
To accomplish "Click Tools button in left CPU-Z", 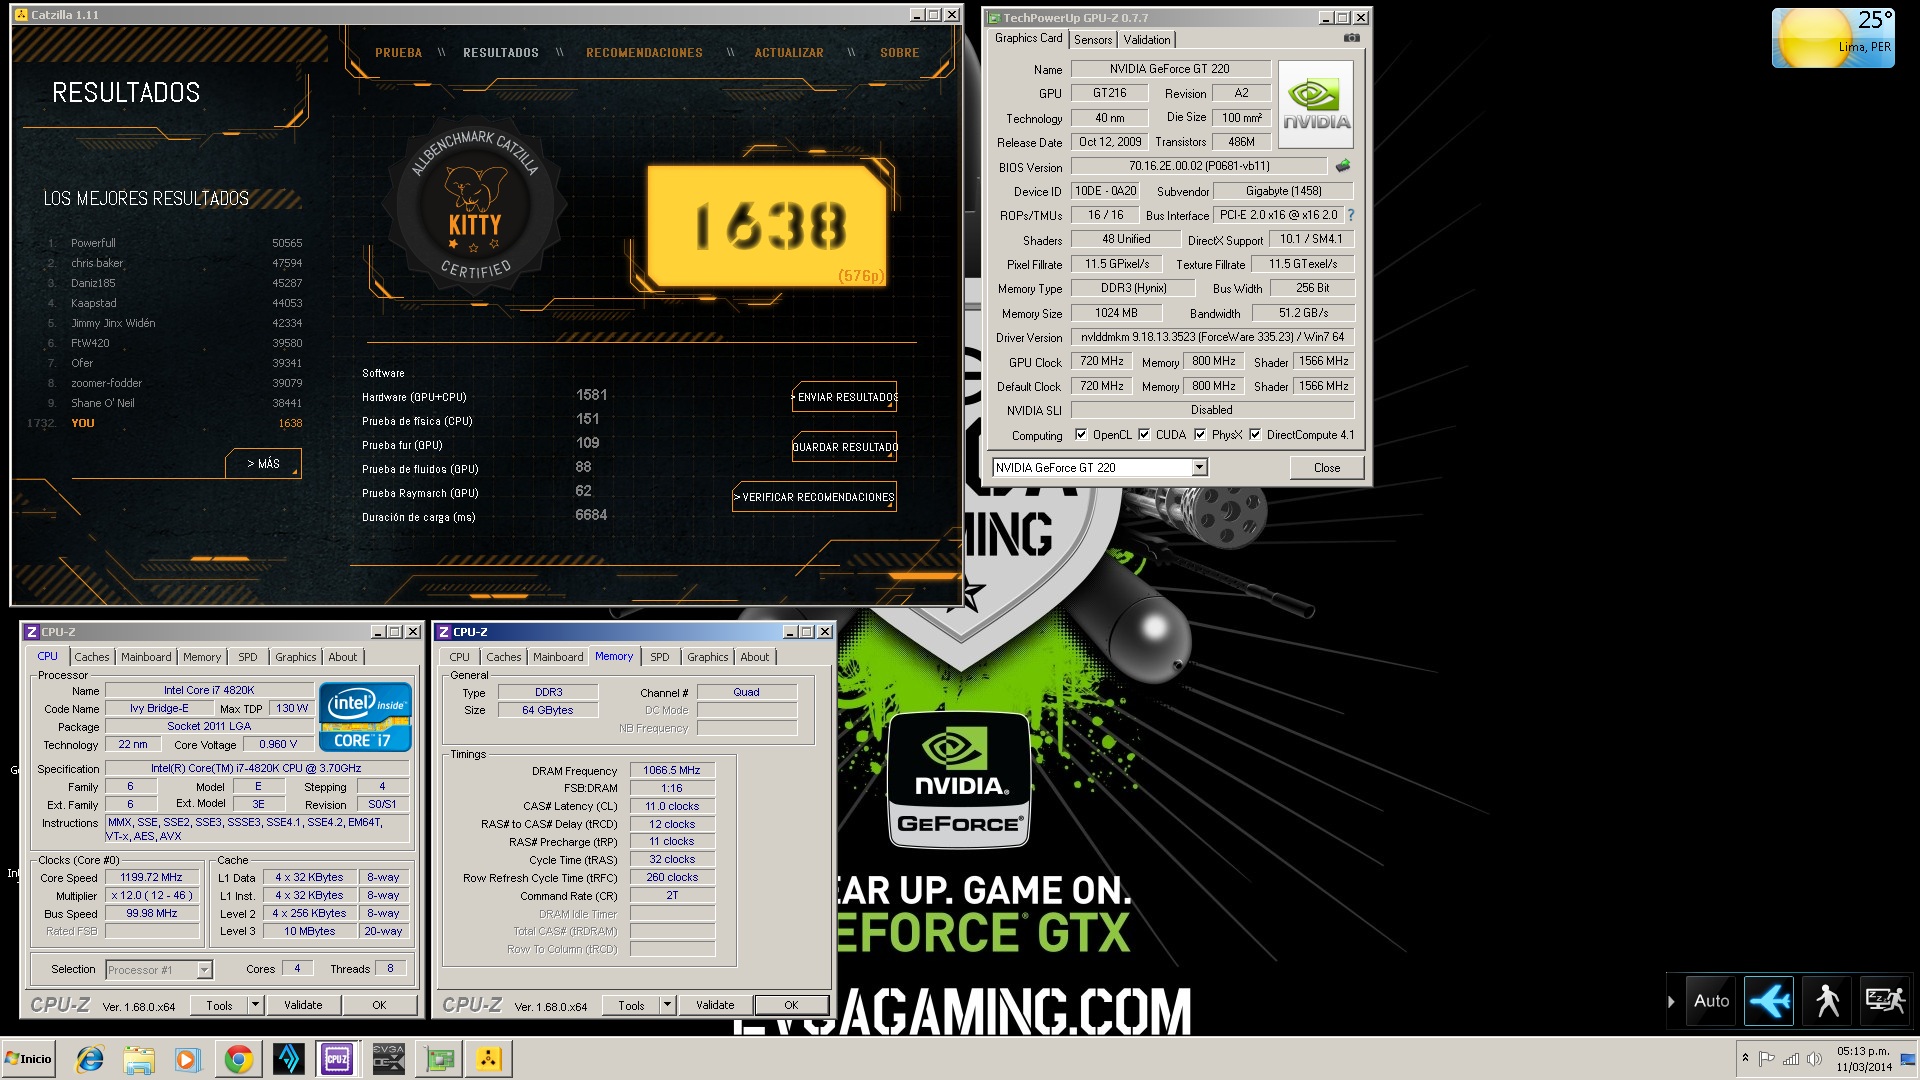I will coord(219,1005).
